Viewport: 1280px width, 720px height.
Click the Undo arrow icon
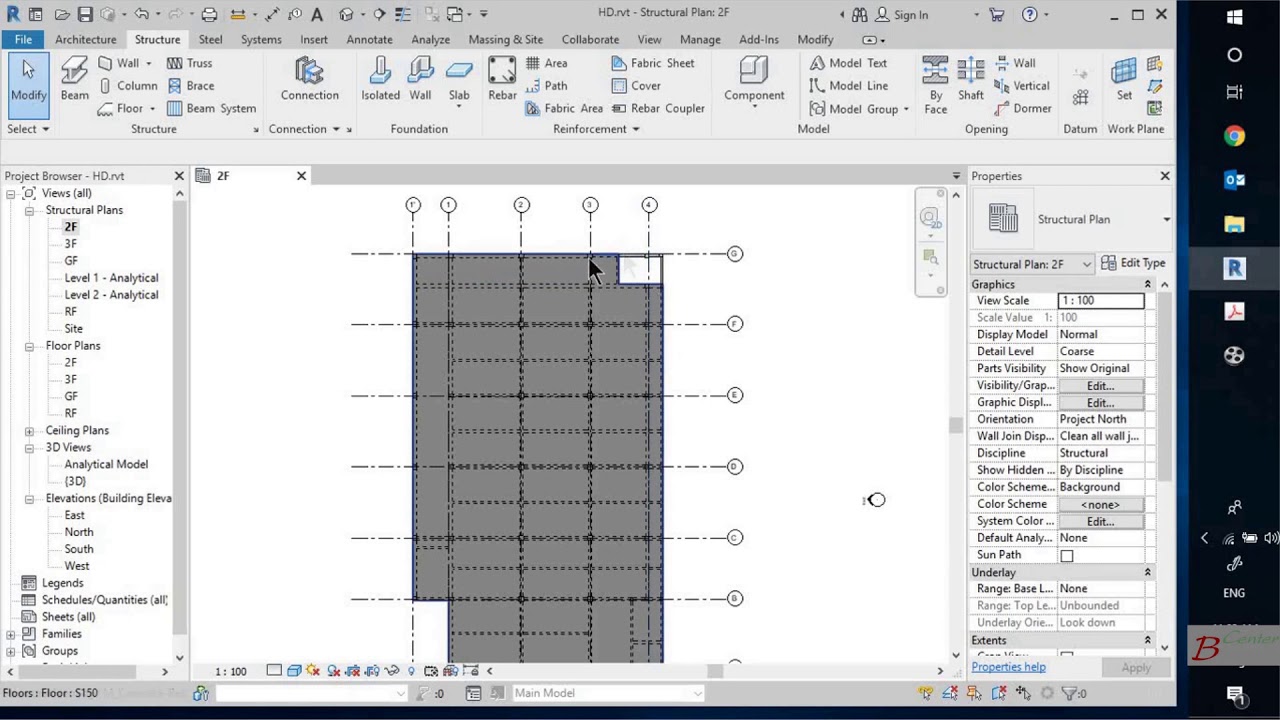[x=141, y=14]
